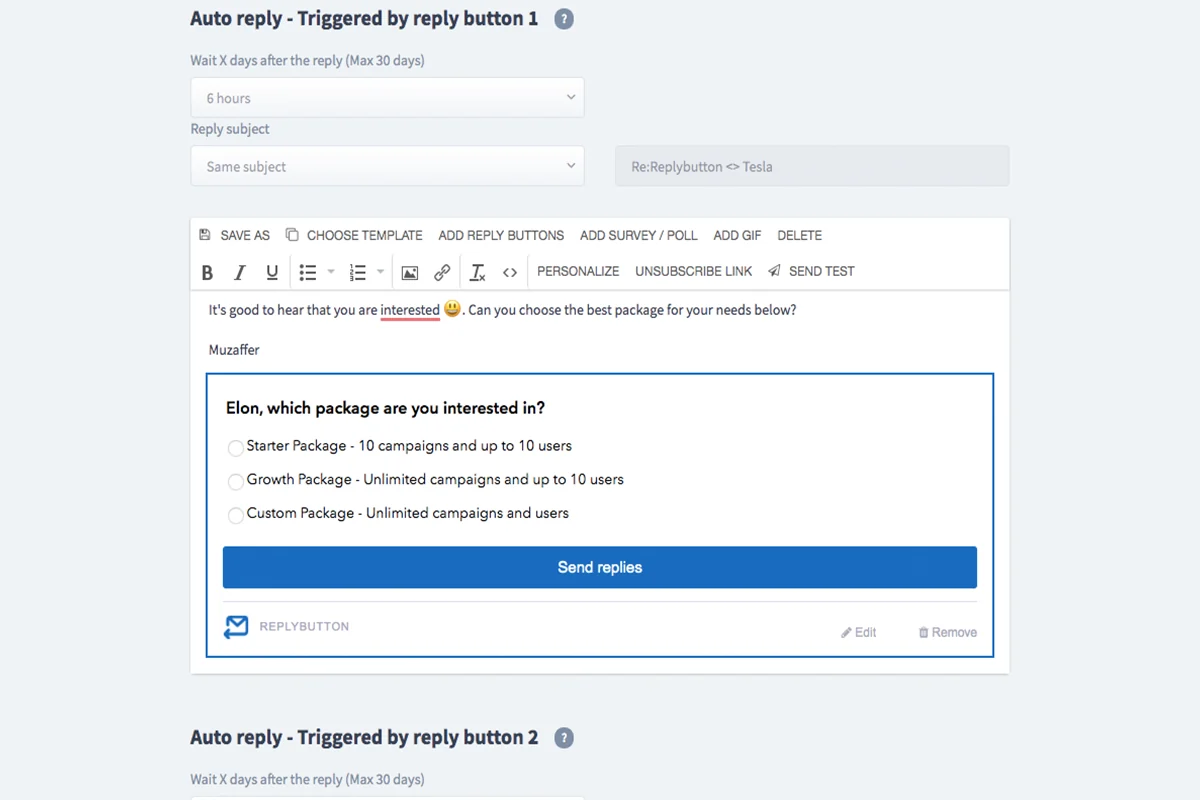
Task: Select Growth Package radio option
Action: 236,481
